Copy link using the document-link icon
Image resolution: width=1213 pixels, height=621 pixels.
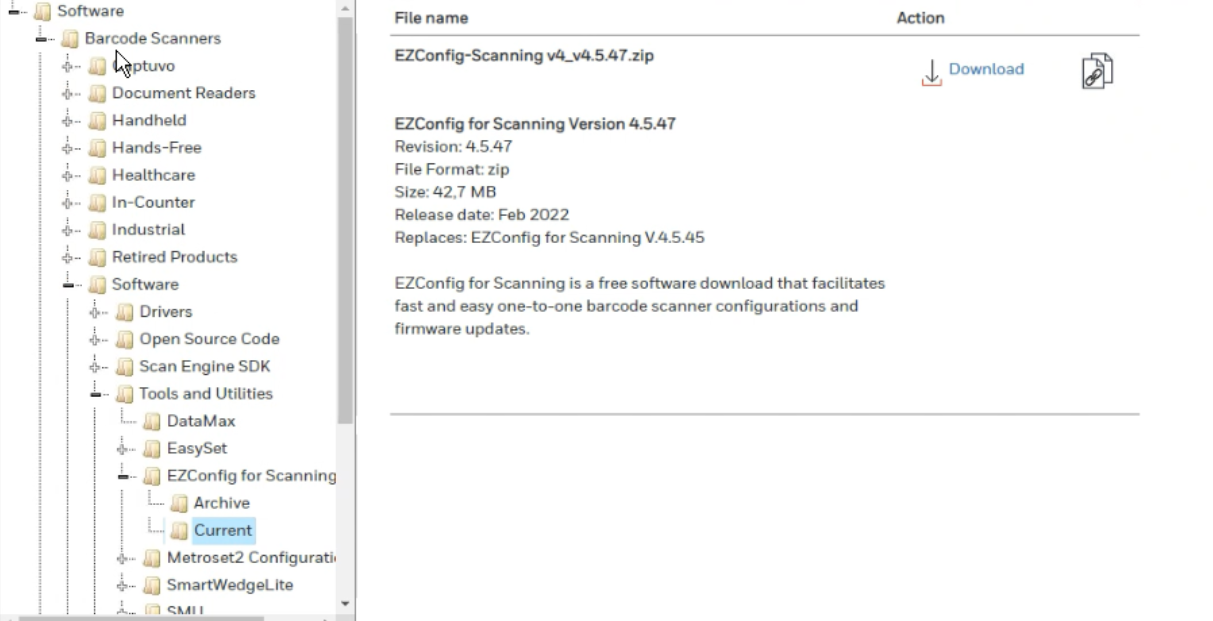[x=1097, y=72]
